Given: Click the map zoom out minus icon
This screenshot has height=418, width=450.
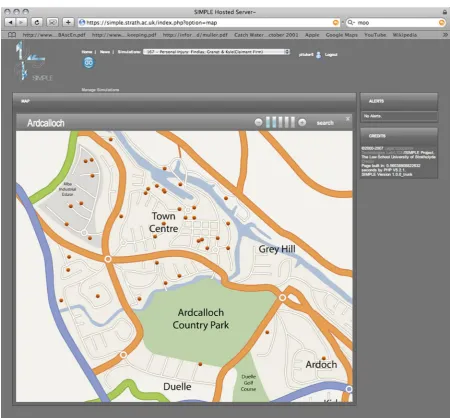Looking at the screenshot, I should (x=259, y=122).
